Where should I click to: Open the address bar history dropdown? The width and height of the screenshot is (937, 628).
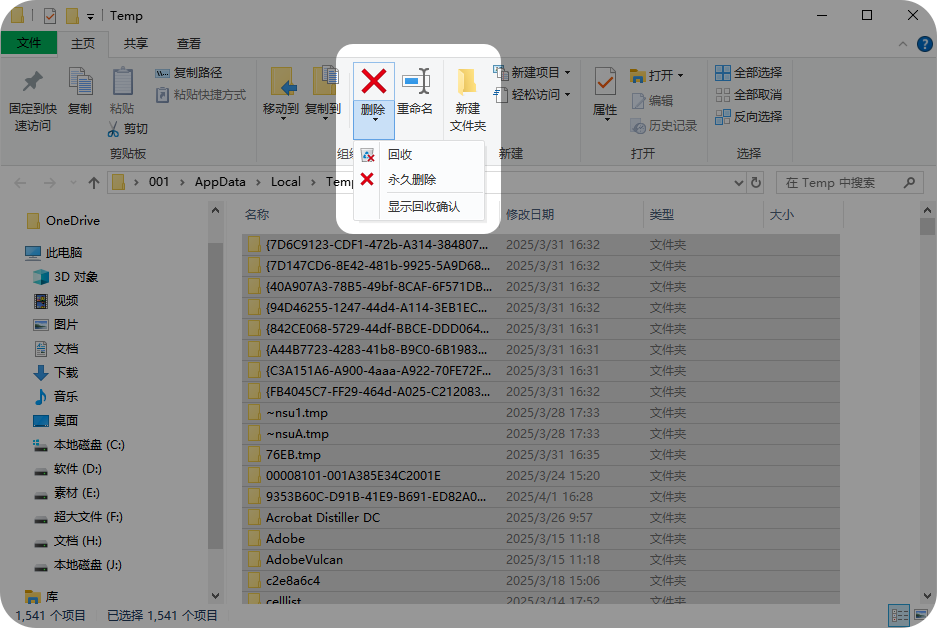click(x=739, y=182)
